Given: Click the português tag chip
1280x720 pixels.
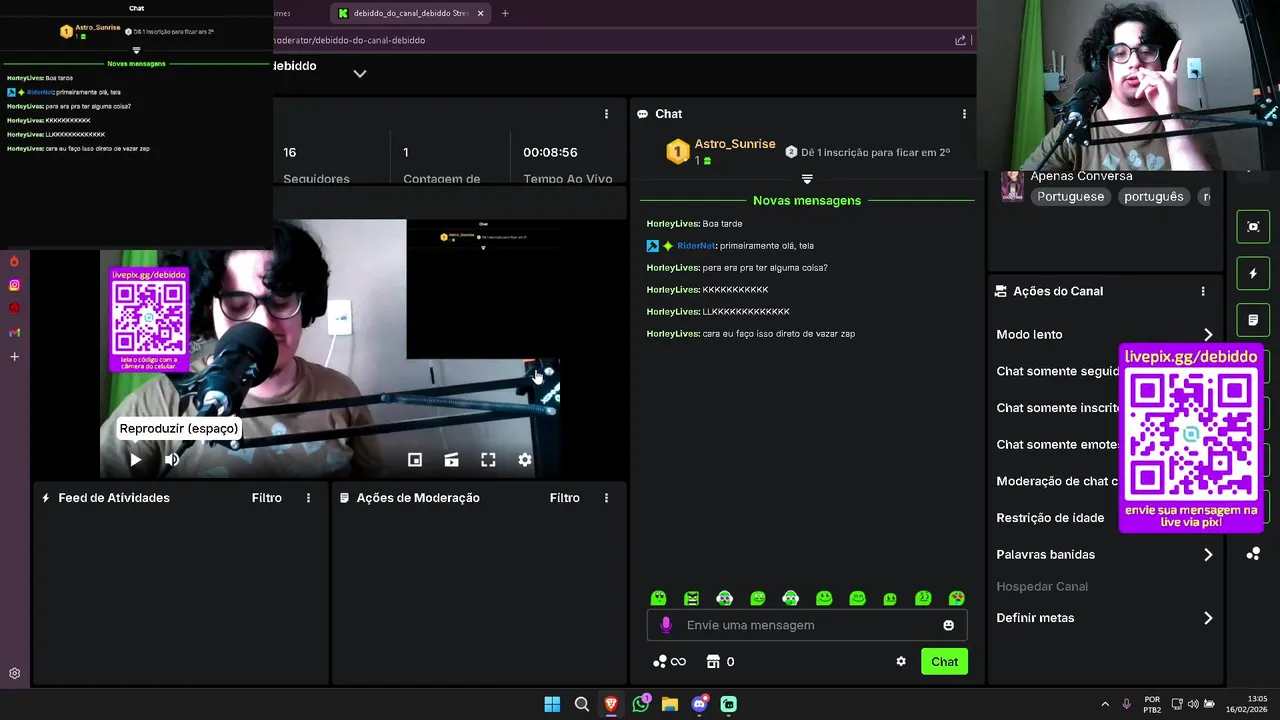Looking at the screenshot, I should (1154, 196).
